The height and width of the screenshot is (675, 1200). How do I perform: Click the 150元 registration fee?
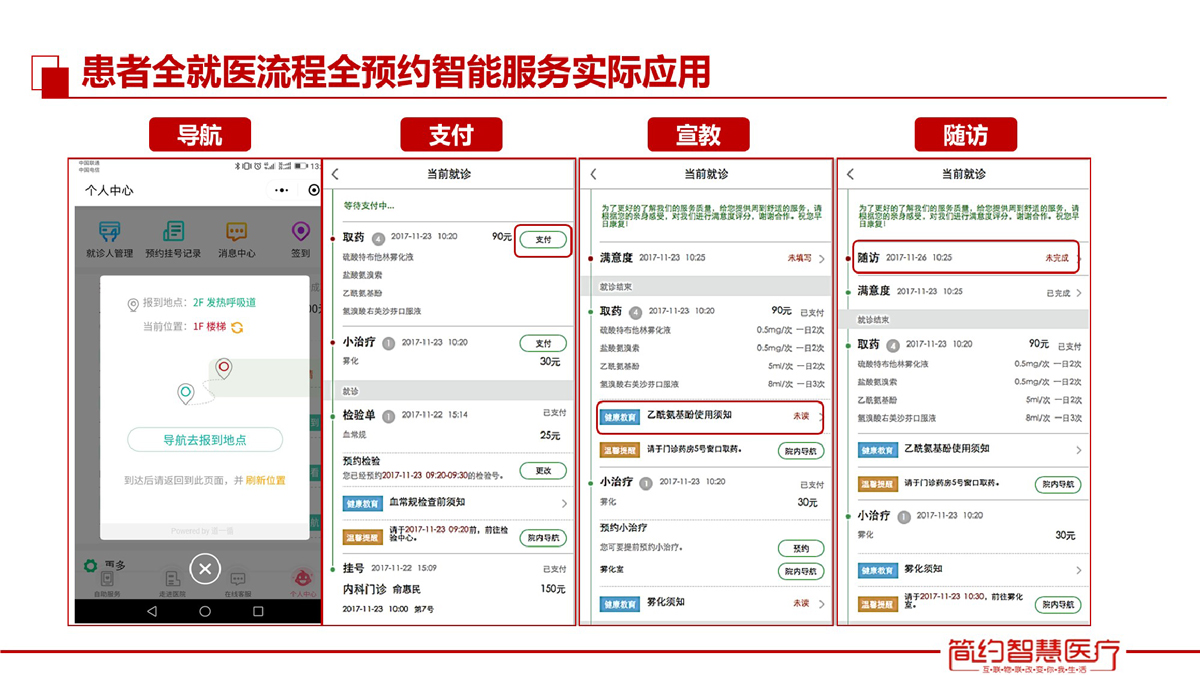tap(553, 590)
